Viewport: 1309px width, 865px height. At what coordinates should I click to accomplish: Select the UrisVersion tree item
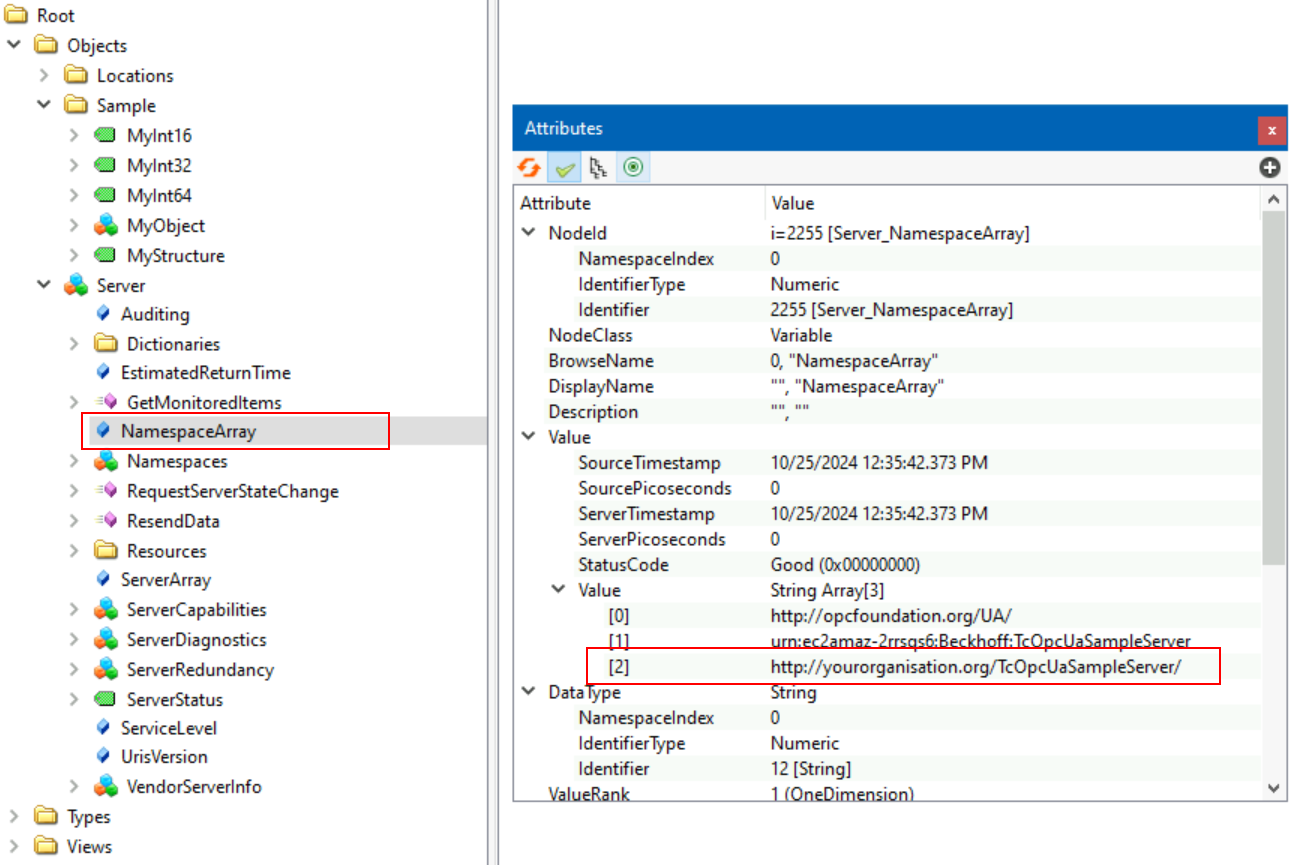click(x=164, y=757)
